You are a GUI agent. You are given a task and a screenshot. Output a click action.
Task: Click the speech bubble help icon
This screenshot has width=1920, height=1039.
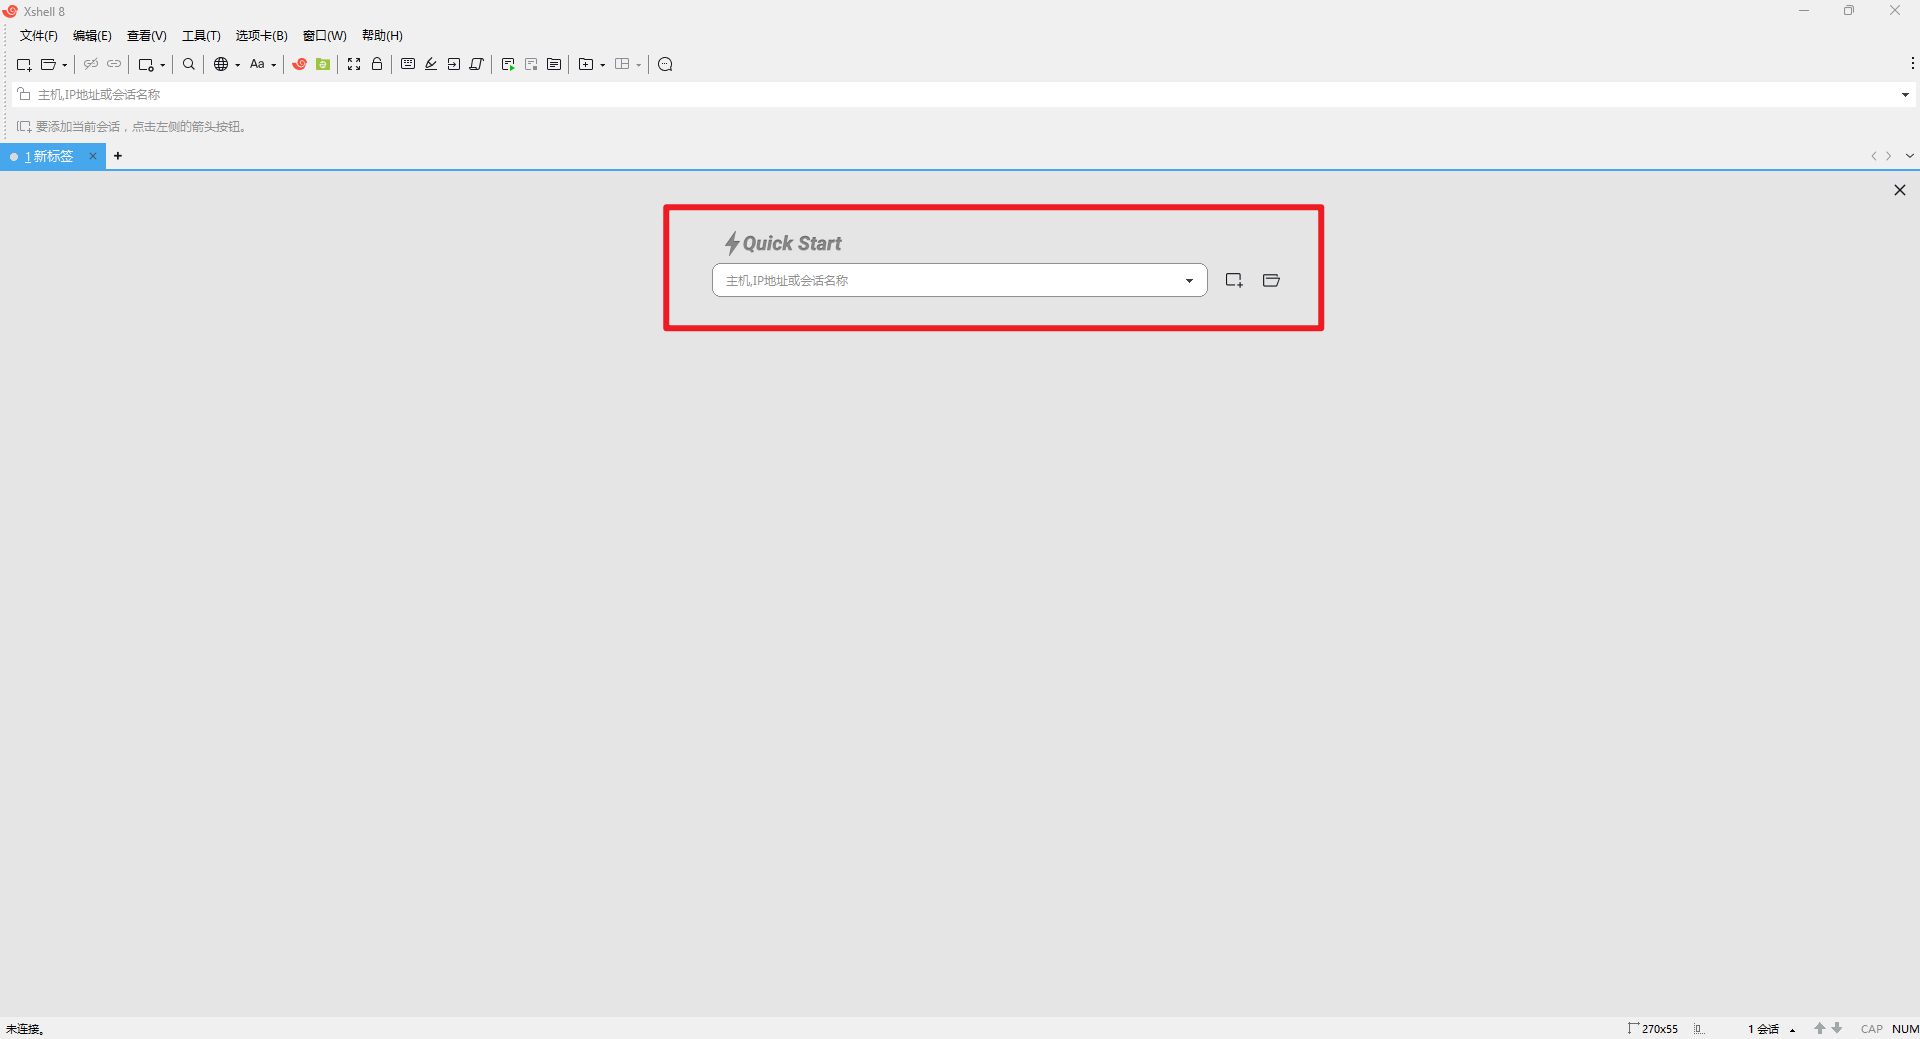pyautogui.click(x=665, y=65)
